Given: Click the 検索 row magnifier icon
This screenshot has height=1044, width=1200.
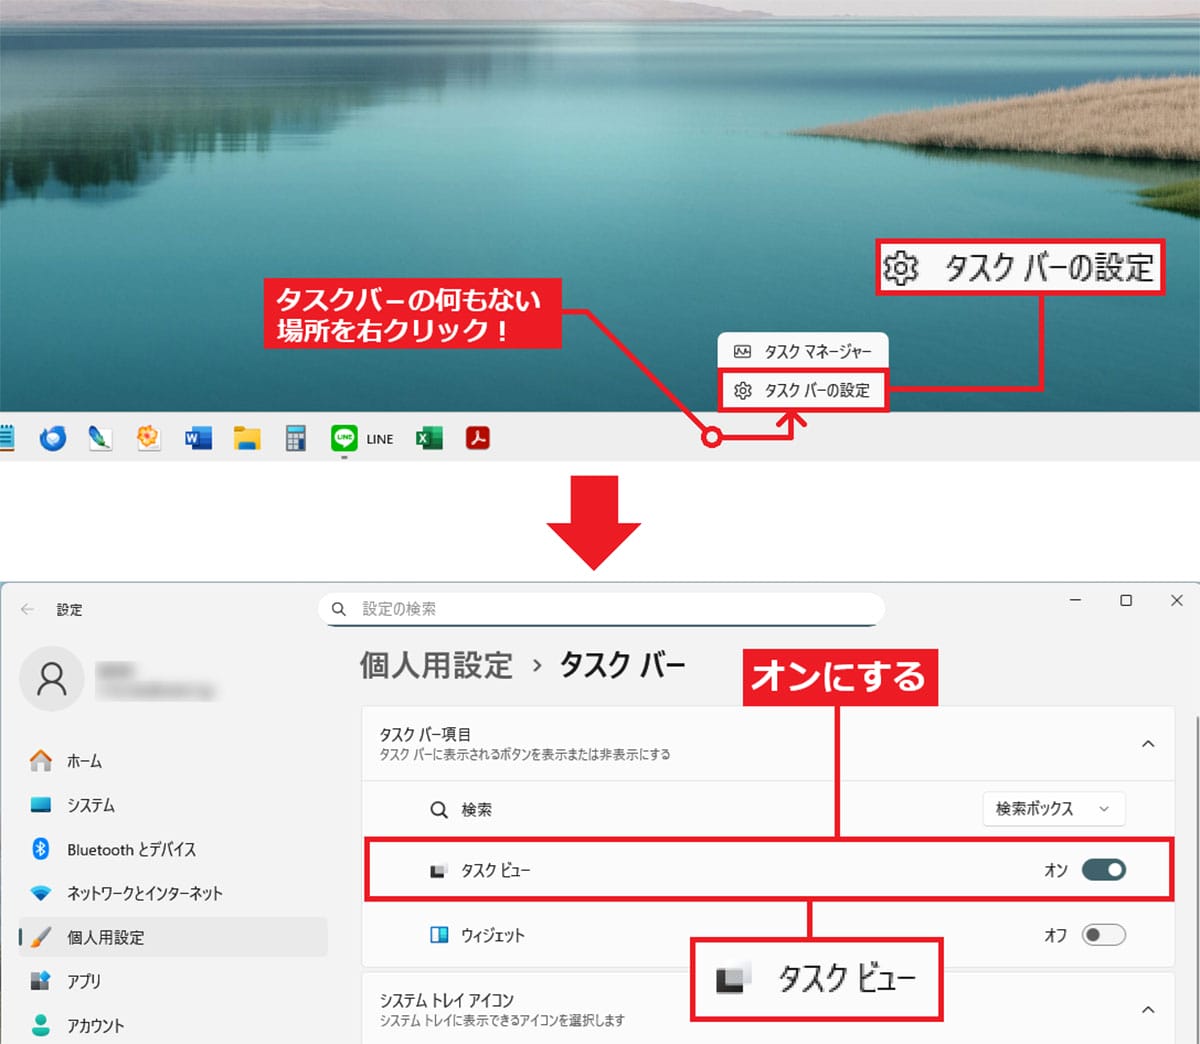Looking at the screenshot, I should (438, 810).
